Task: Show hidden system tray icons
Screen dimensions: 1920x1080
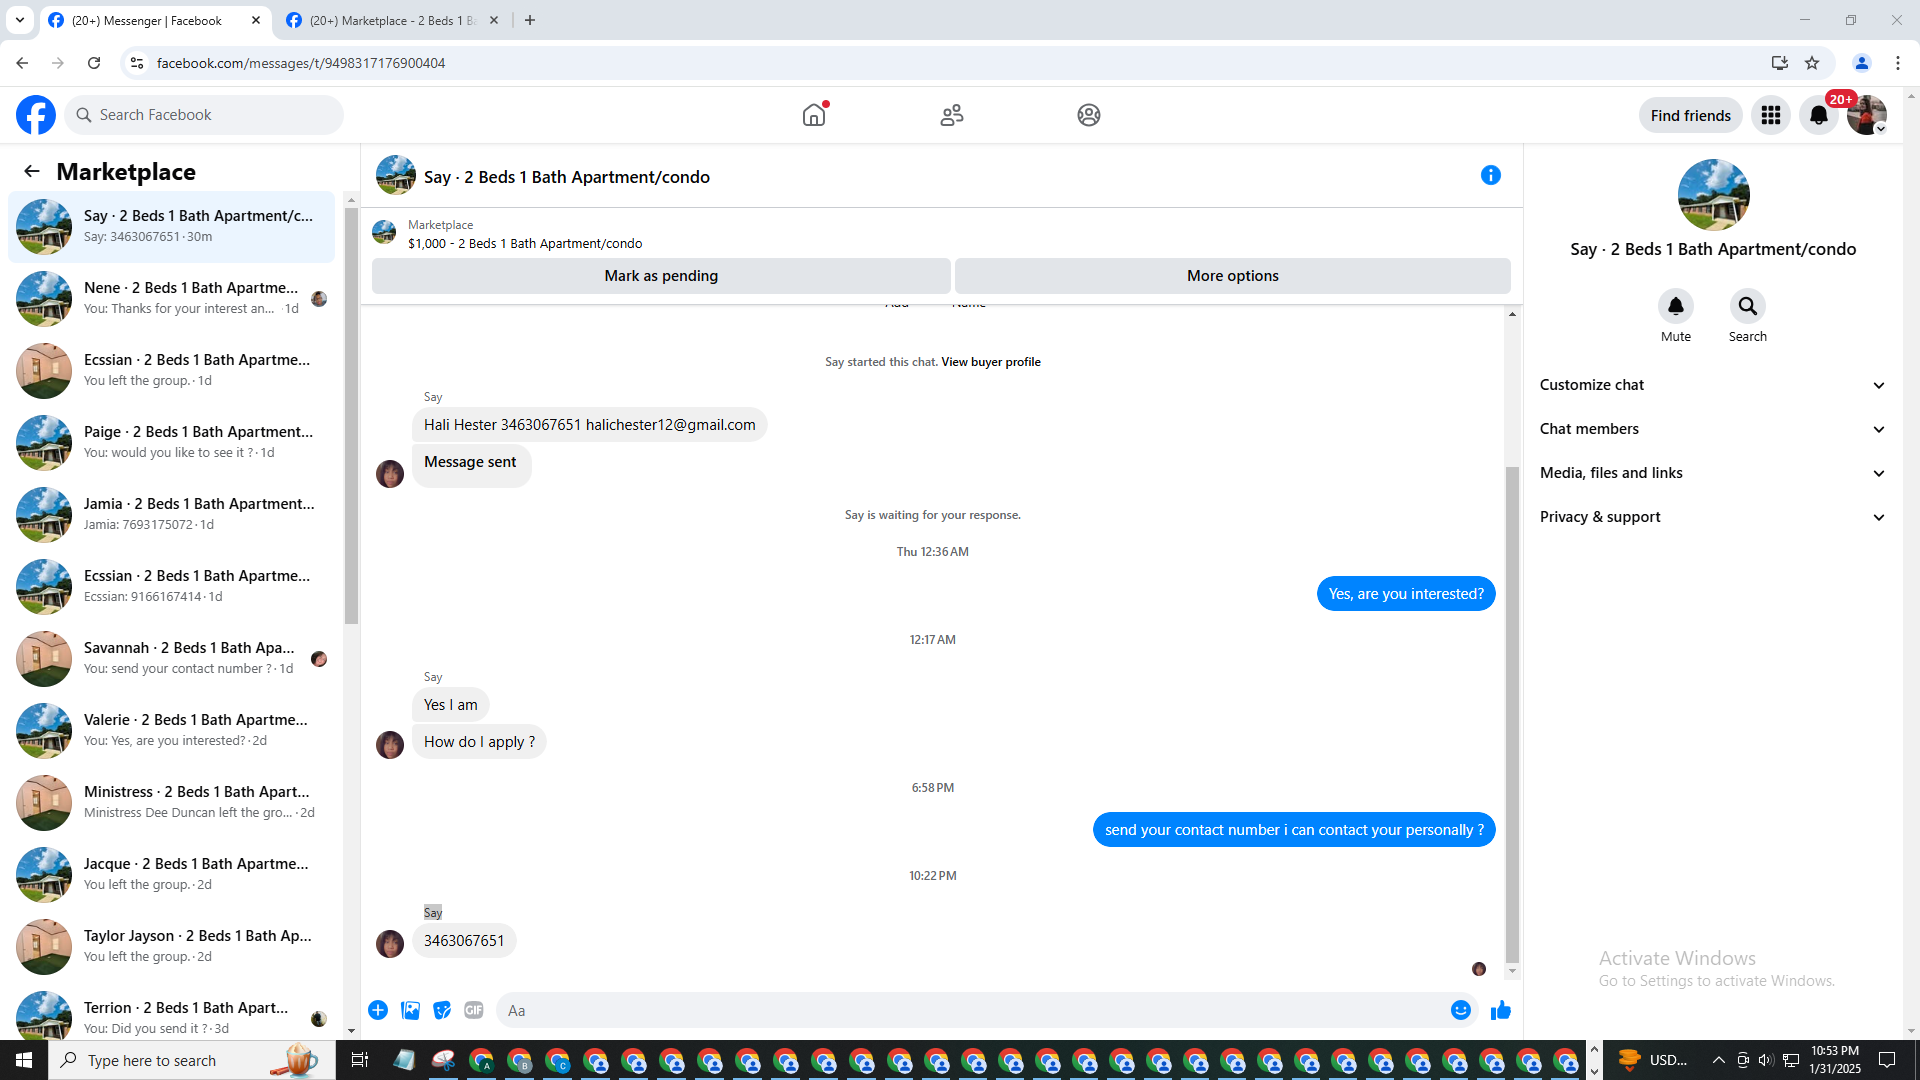Action: pyautogui.click(x=1718, y=1060)
